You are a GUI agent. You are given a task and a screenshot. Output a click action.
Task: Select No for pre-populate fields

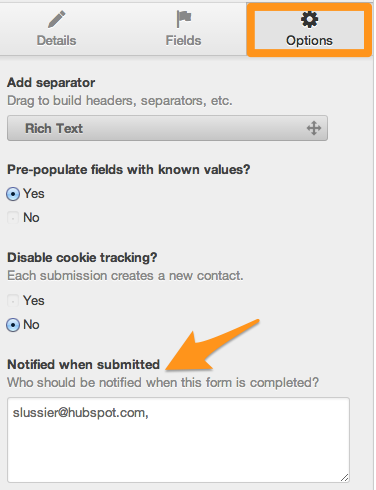(x=13, y=218)
